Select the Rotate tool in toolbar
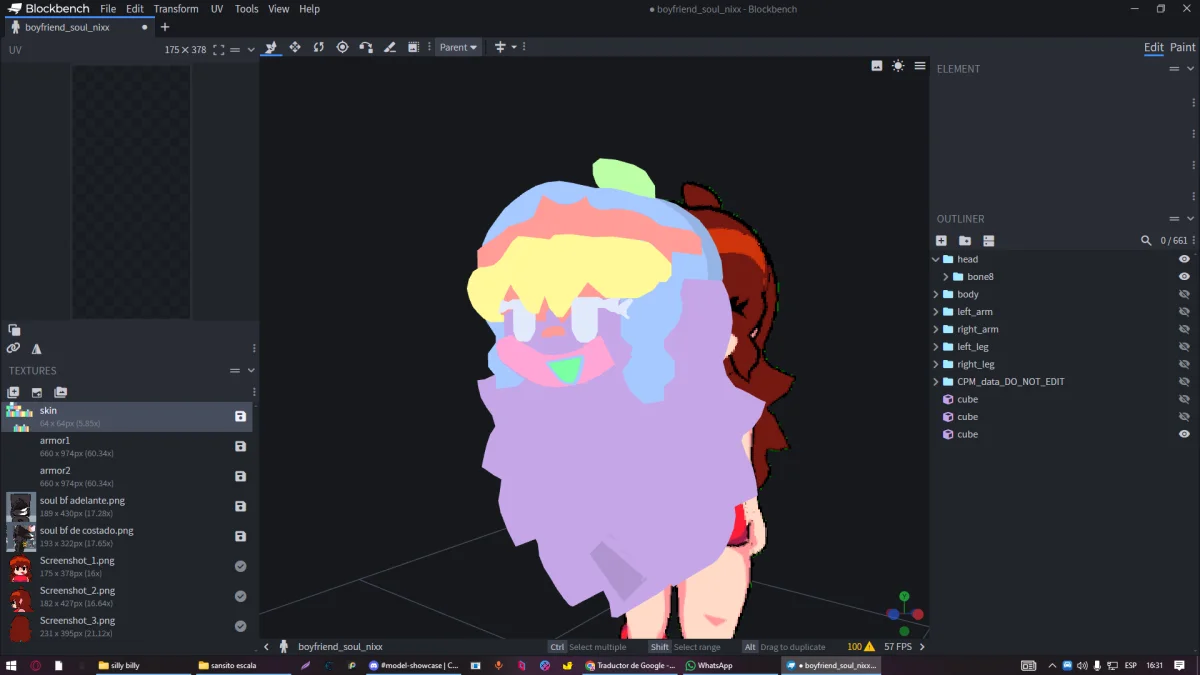The height and width of the screenshot is (675, 1200). point(319,47)
